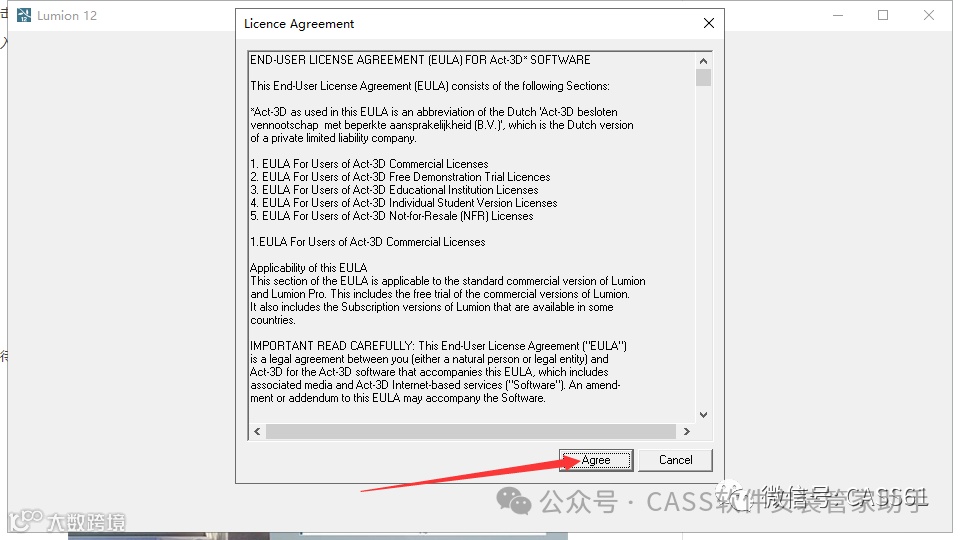
Task: Place cursor on the END-USER LICENSE AGREEMENT heading
Action: coord(420,60)
